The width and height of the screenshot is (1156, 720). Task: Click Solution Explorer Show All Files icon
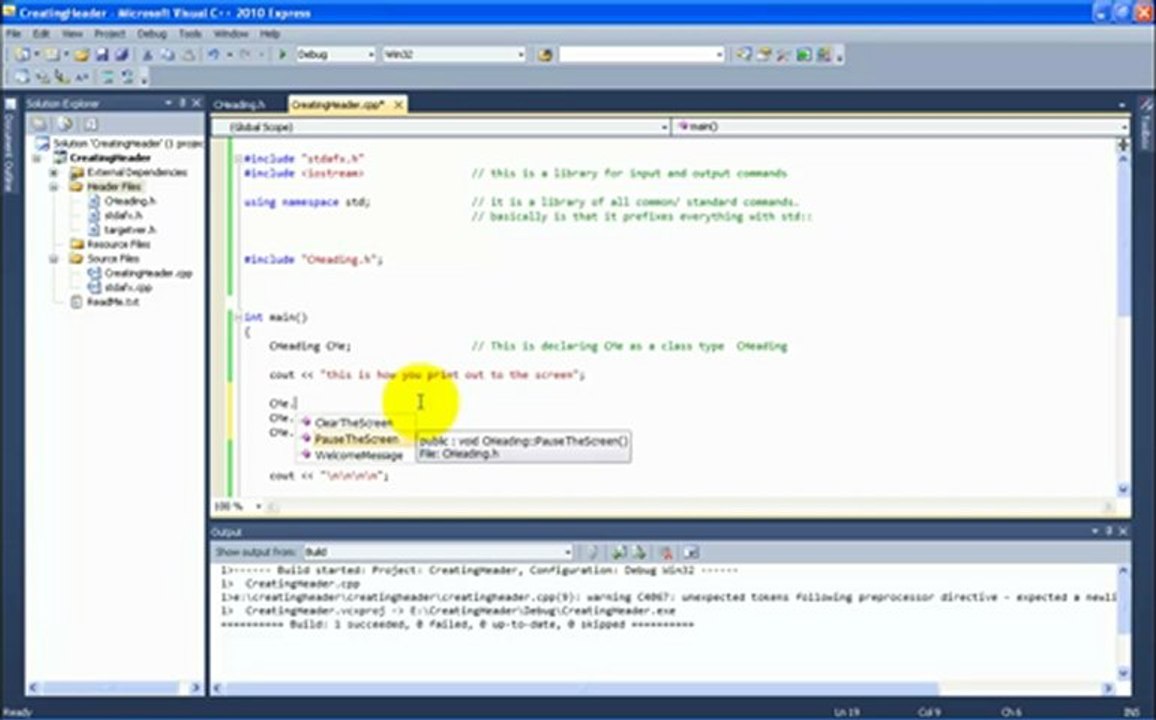coord(65,124)
